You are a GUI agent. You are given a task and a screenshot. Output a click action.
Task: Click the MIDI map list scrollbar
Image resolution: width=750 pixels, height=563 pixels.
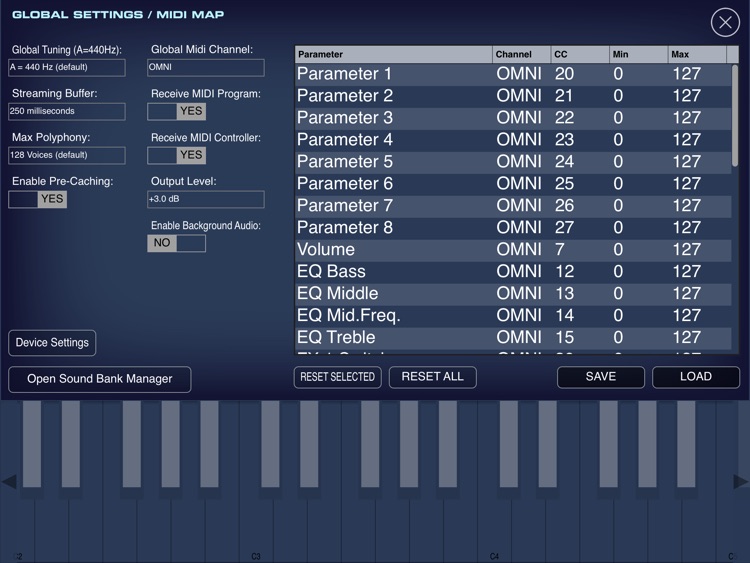[735, 116]
